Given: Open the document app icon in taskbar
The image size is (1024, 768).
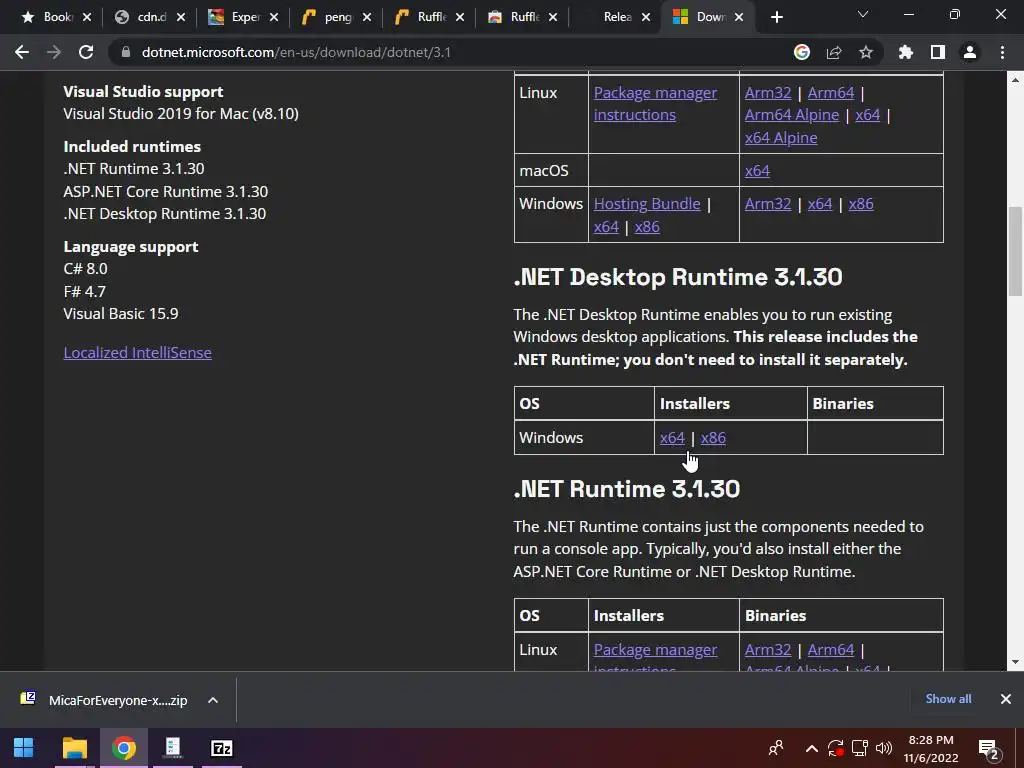Looking at the screenshot, I should coord(172,748).
